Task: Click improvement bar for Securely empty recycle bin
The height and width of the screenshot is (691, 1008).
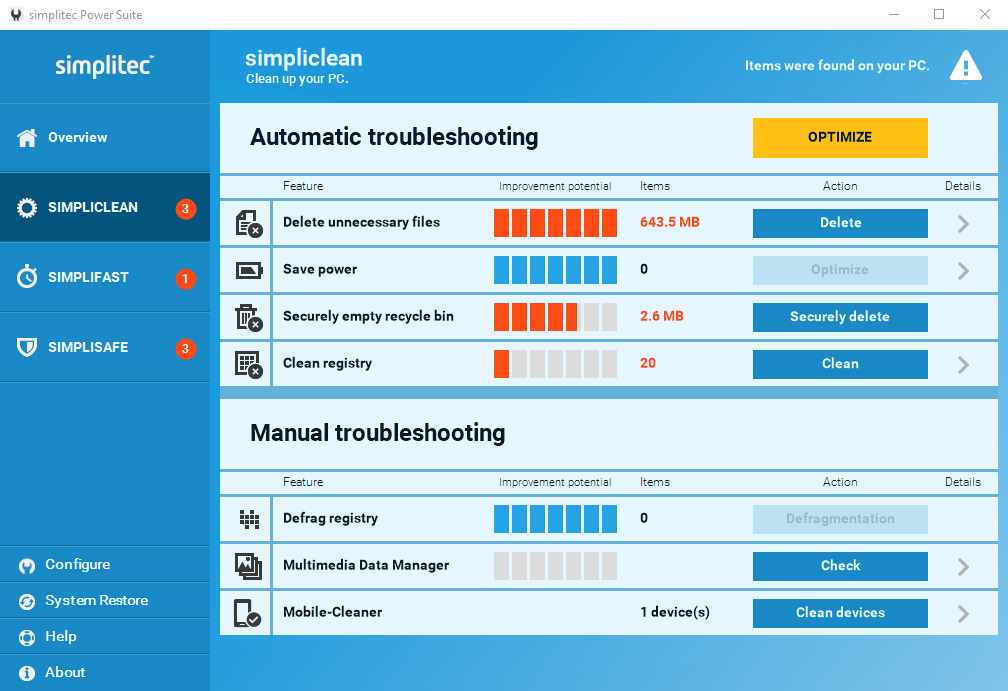Action: click(555, 317)
